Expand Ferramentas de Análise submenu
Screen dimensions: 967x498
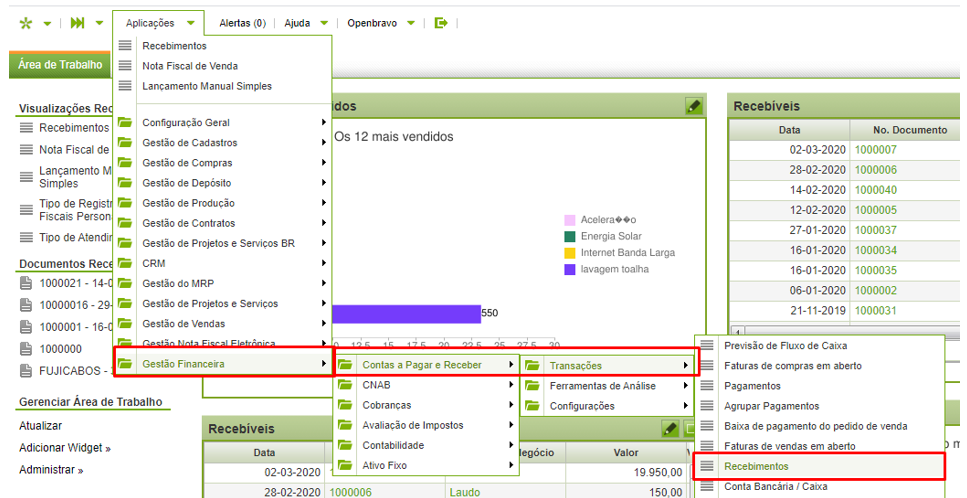click(602, 386)
